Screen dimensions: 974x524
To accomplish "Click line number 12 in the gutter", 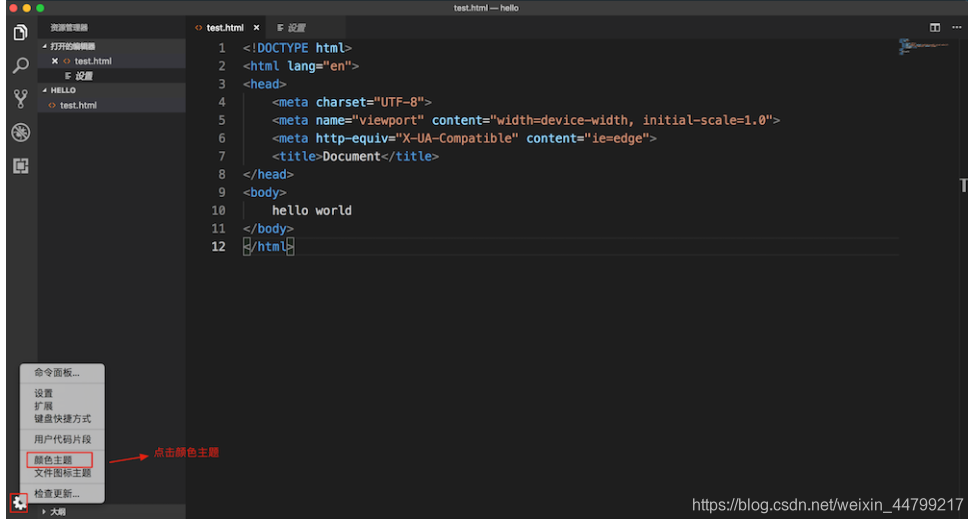I will (218, 246).
